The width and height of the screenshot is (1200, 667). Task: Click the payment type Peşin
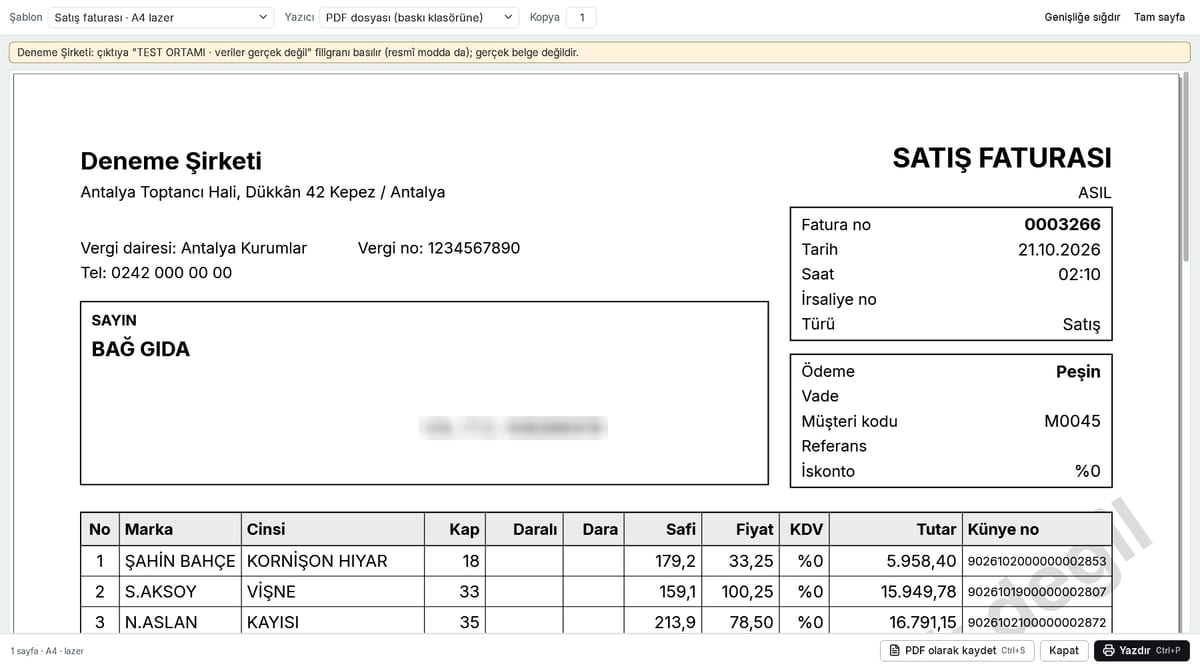(x=1078, y=372)
